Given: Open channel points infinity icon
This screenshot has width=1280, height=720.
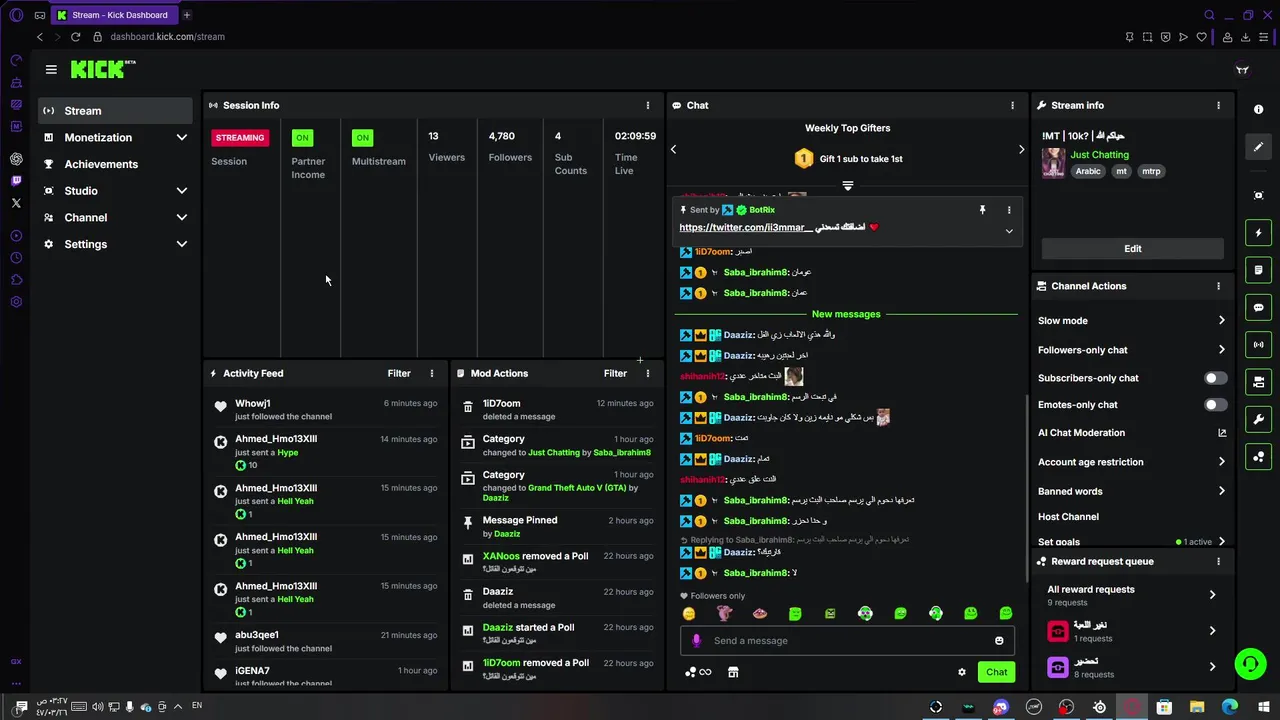Looking at the screenshot, I should 698,672.
